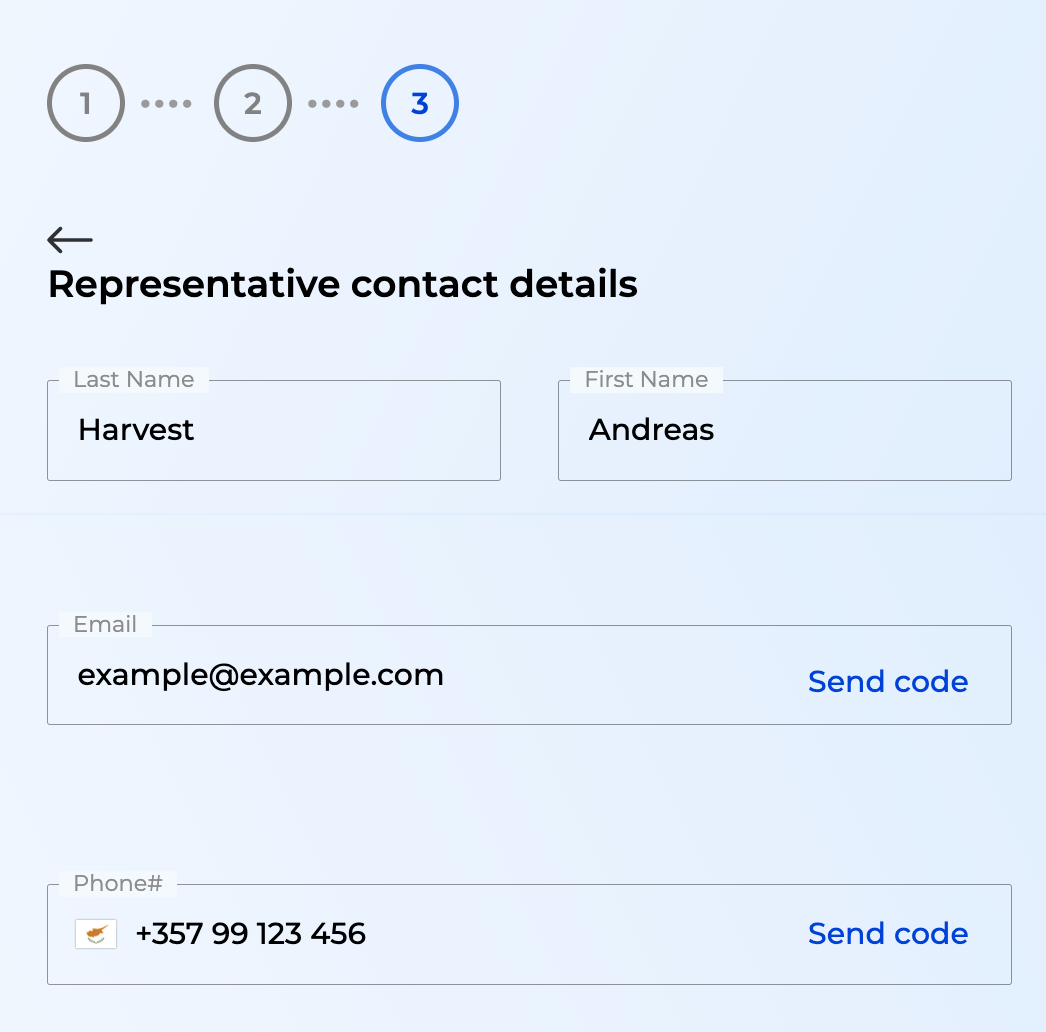
Task: Click the name Andreas in First Name
Action: 652,430
